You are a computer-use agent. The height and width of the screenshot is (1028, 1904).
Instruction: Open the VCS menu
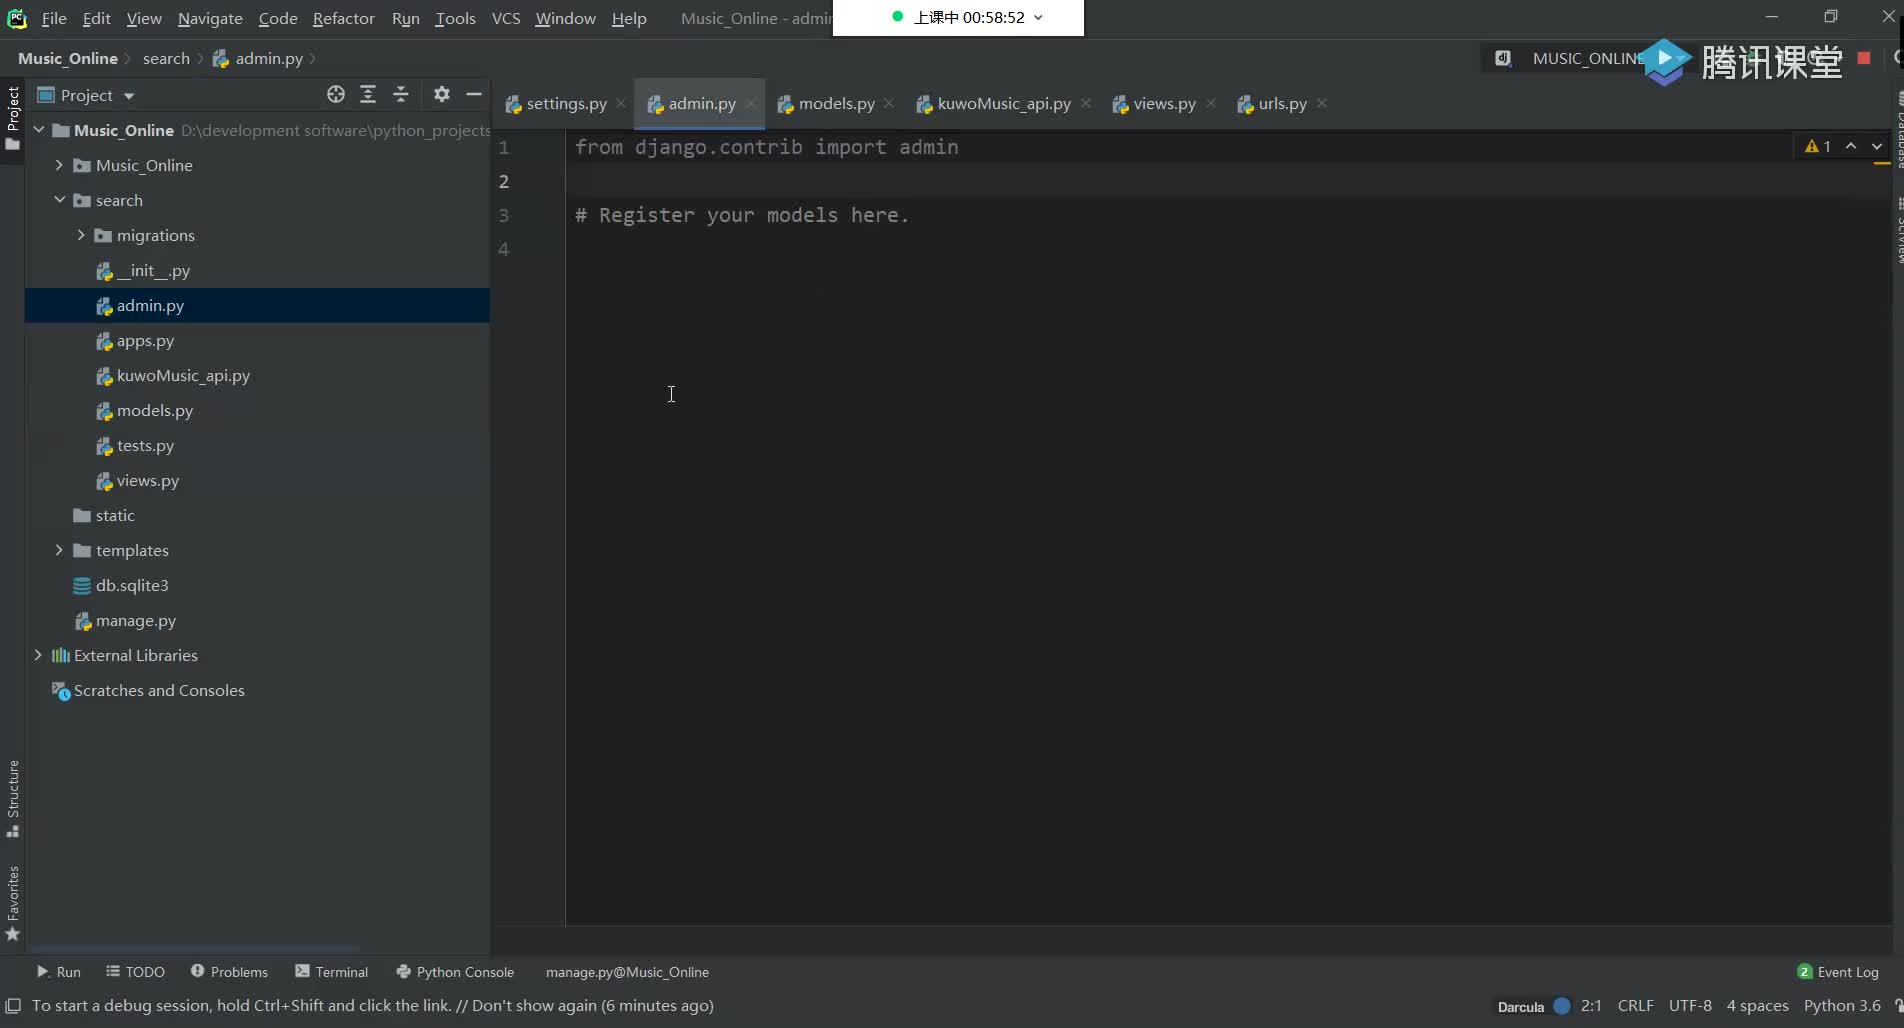click(x=506, y=18)
